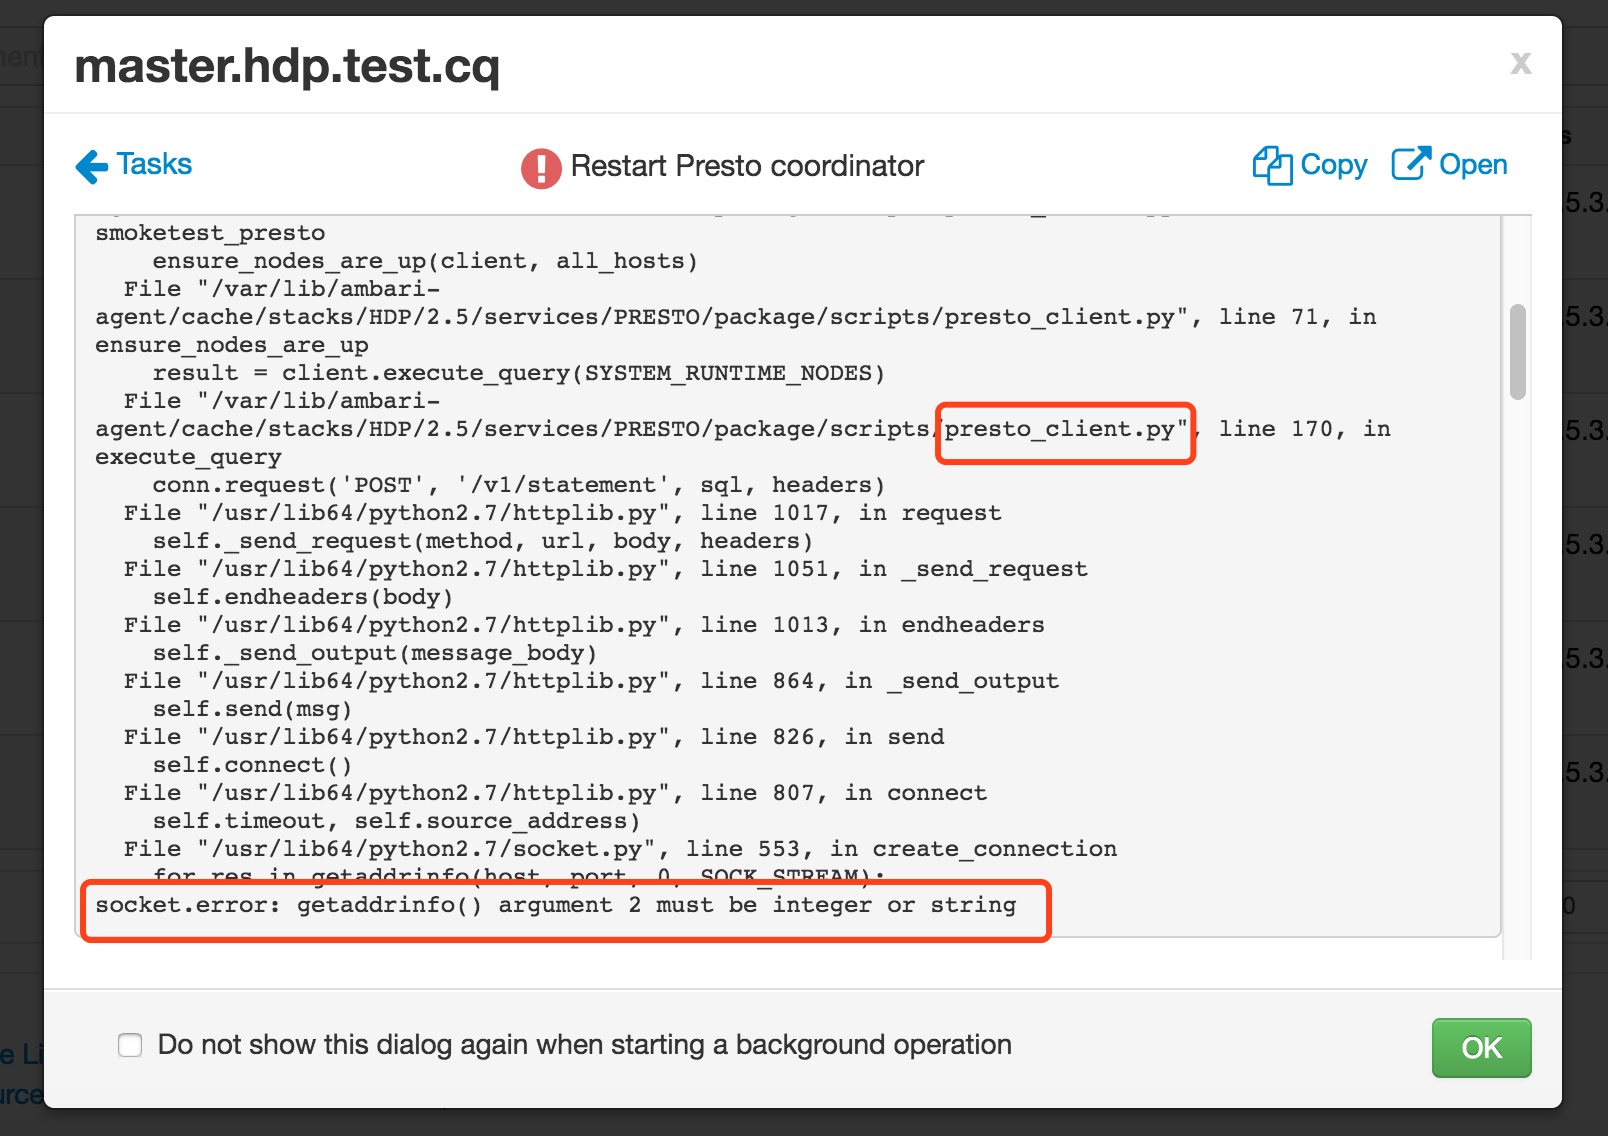Viewport: 1608px width, 1136px height.
Task: Click the Open external window icon
Action: (1411, 164)
